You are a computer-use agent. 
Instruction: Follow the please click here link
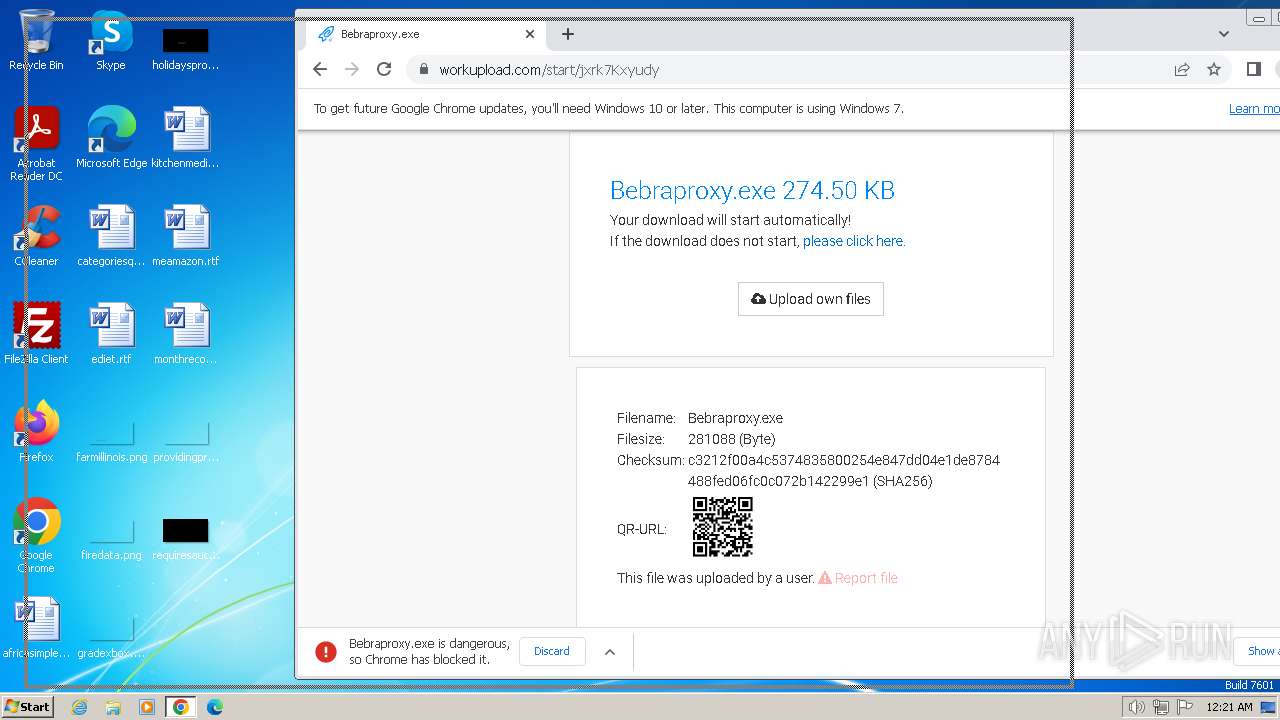pyautogui.click(x=854, y=241)
